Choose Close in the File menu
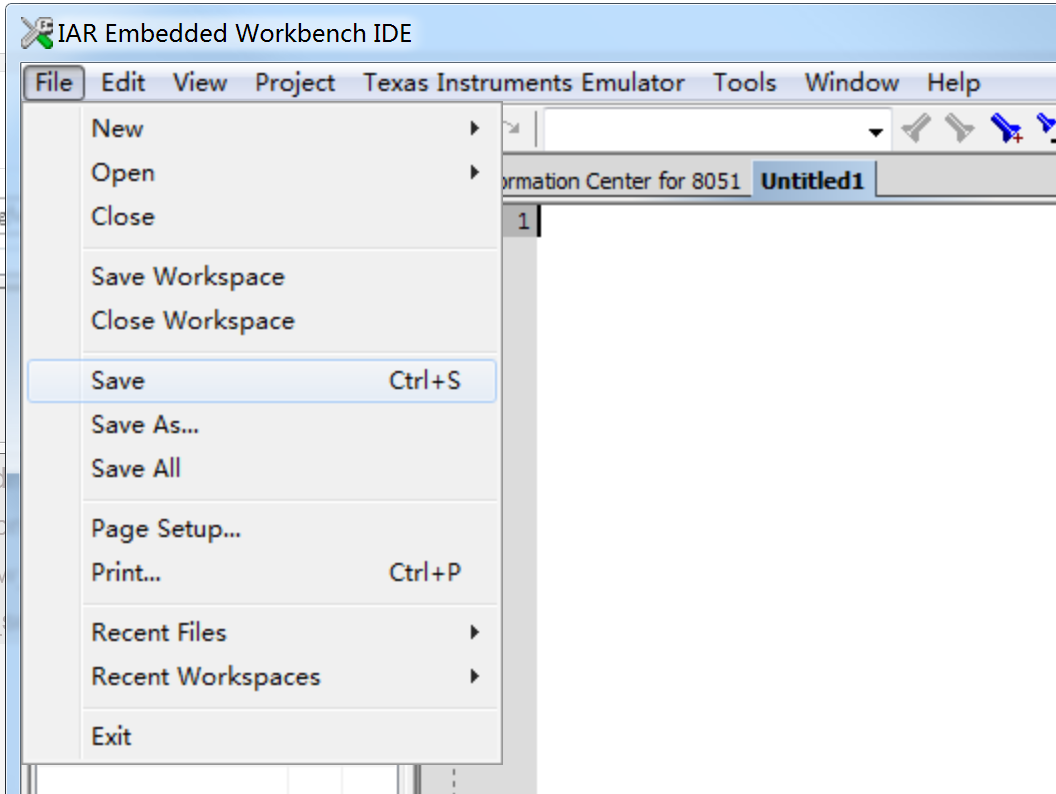The width and height of the screenshot is (1056, 794). (x=263, y=217)
